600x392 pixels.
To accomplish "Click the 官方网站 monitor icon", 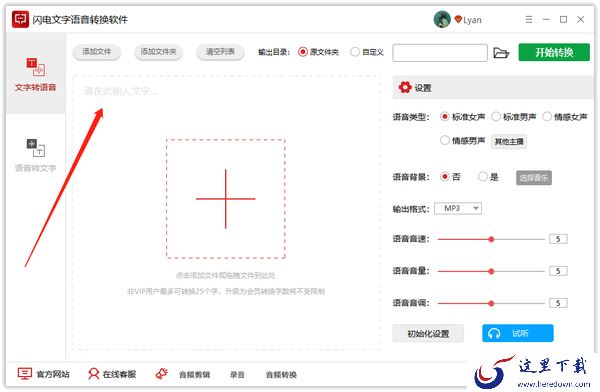I will 25,374.
